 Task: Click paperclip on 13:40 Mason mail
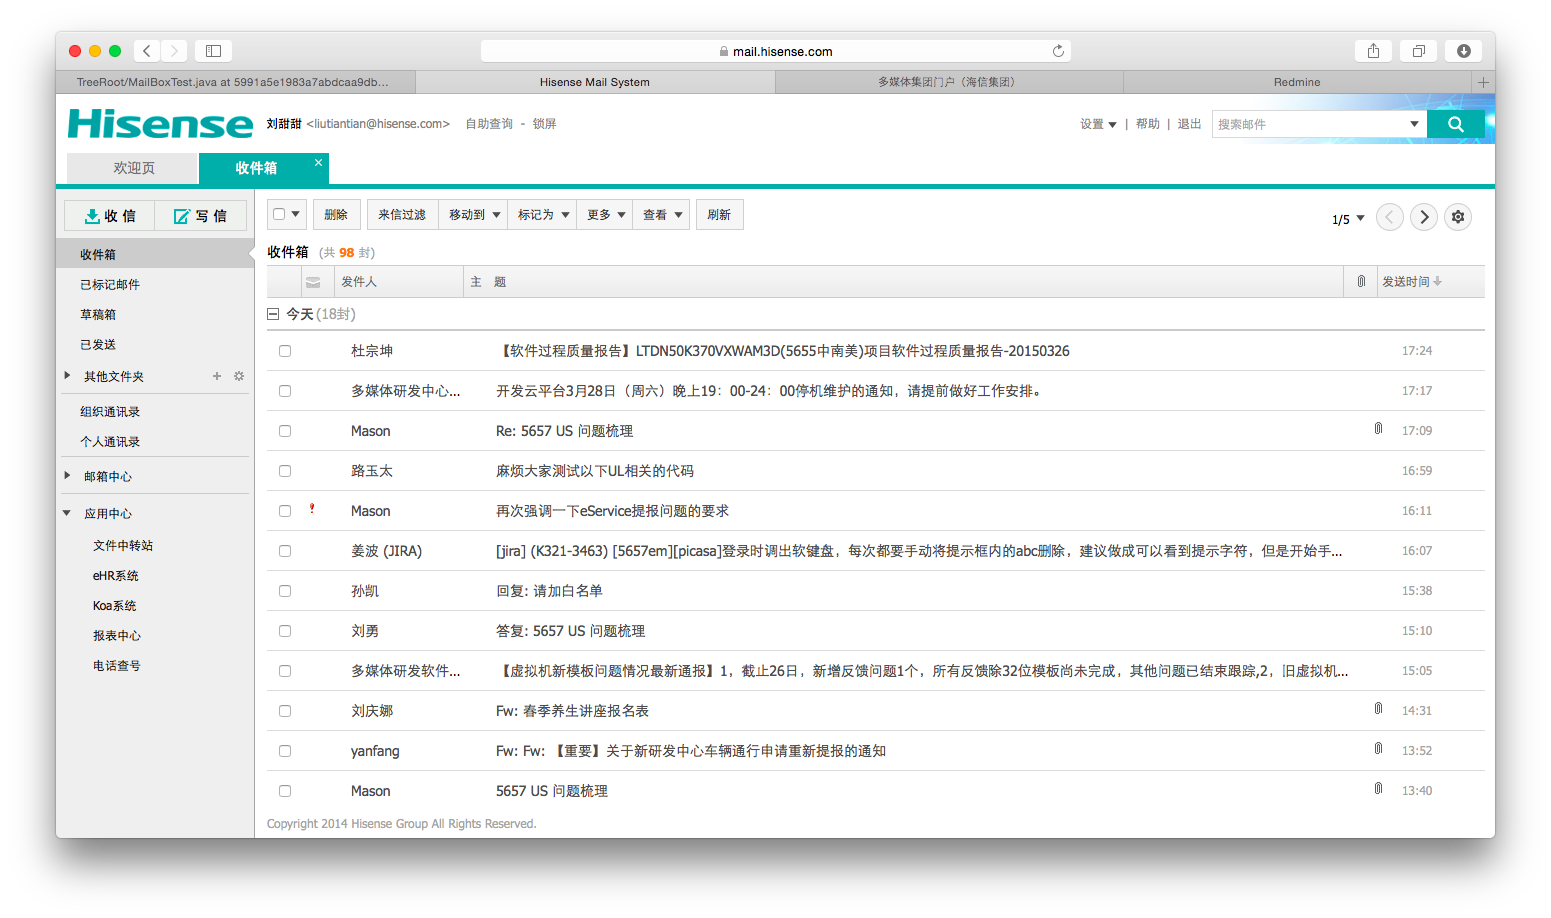point(1378,789)
